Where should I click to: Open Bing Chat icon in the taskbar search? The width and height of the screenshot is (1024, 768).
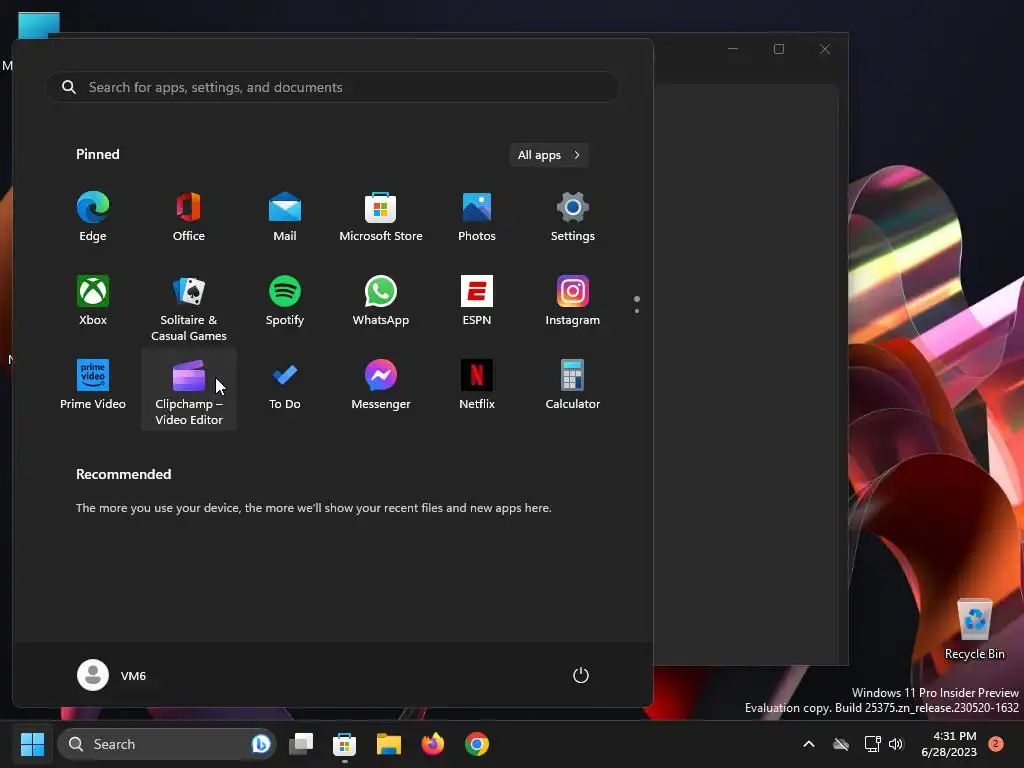click(x=261, y=744)
